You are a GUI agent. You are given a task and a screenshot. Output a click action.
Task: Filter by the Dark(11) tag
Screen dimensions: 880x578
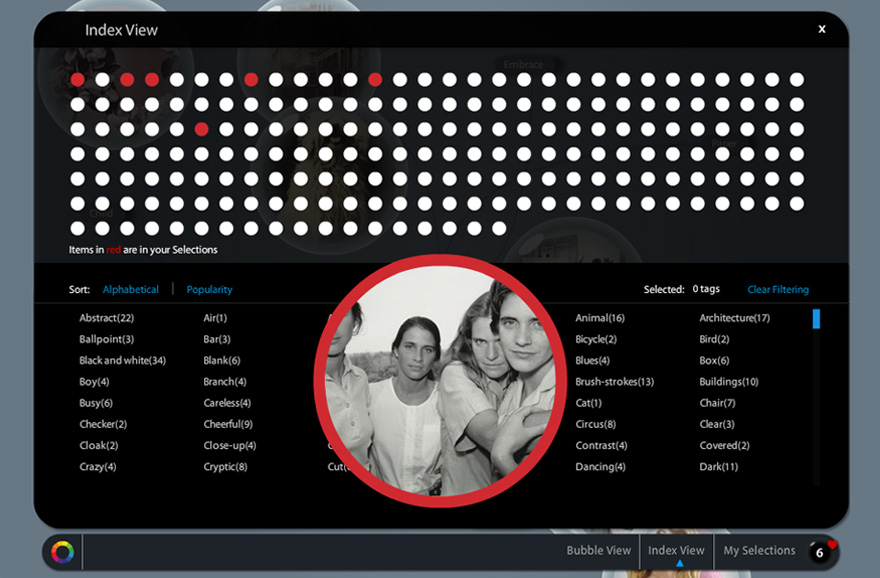(717, 466)
